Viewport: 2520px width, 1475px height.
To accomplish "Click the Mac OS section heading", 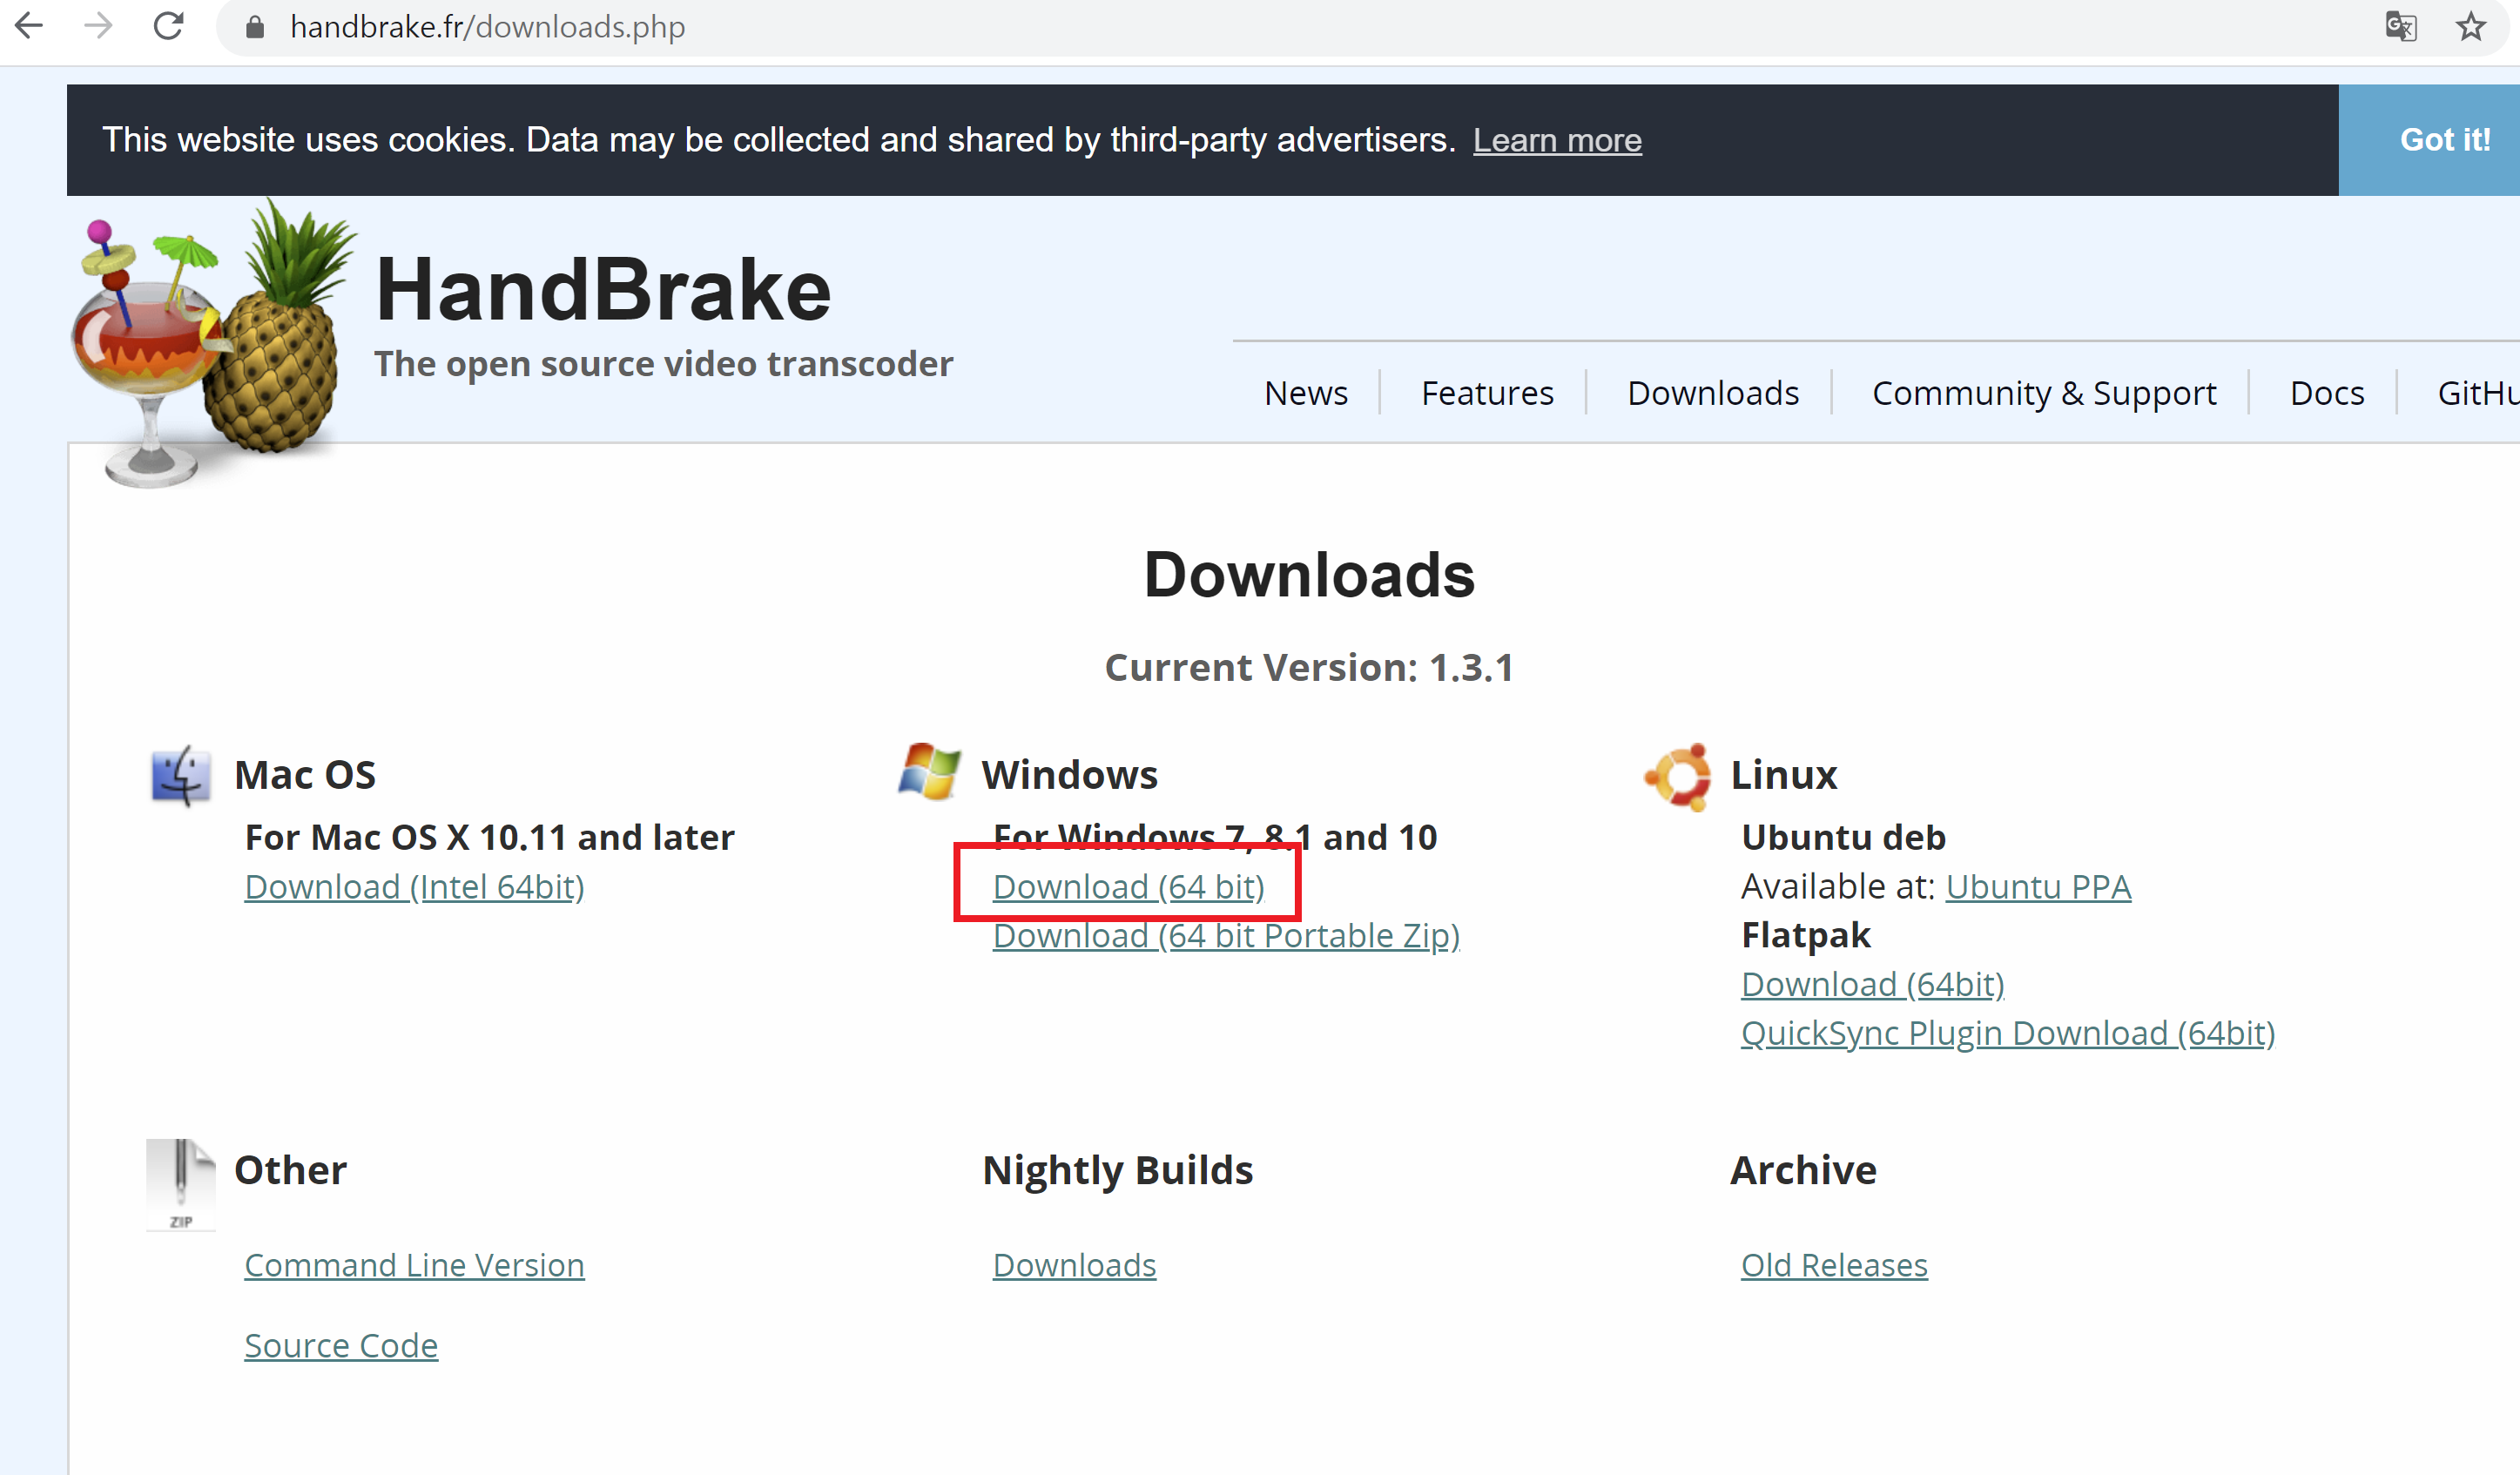I will [305, 775].
